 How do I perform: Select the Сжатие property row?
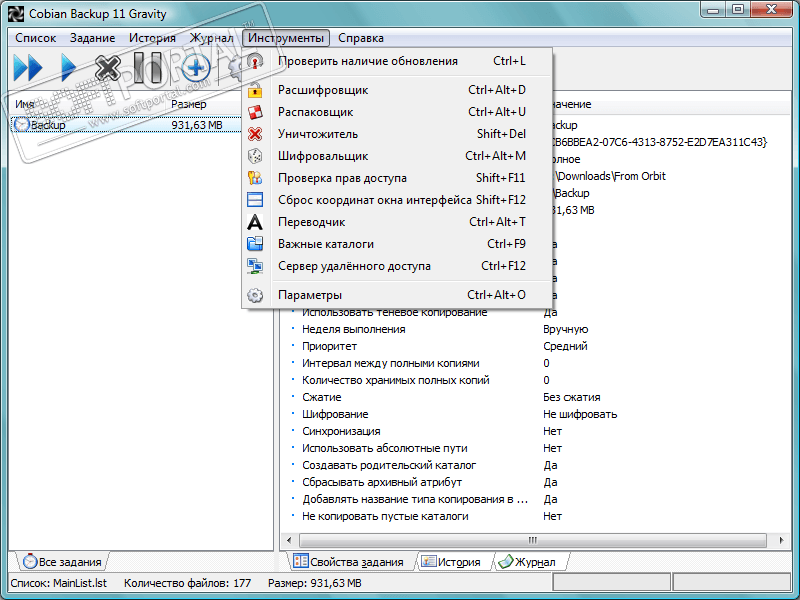point(533,397)
